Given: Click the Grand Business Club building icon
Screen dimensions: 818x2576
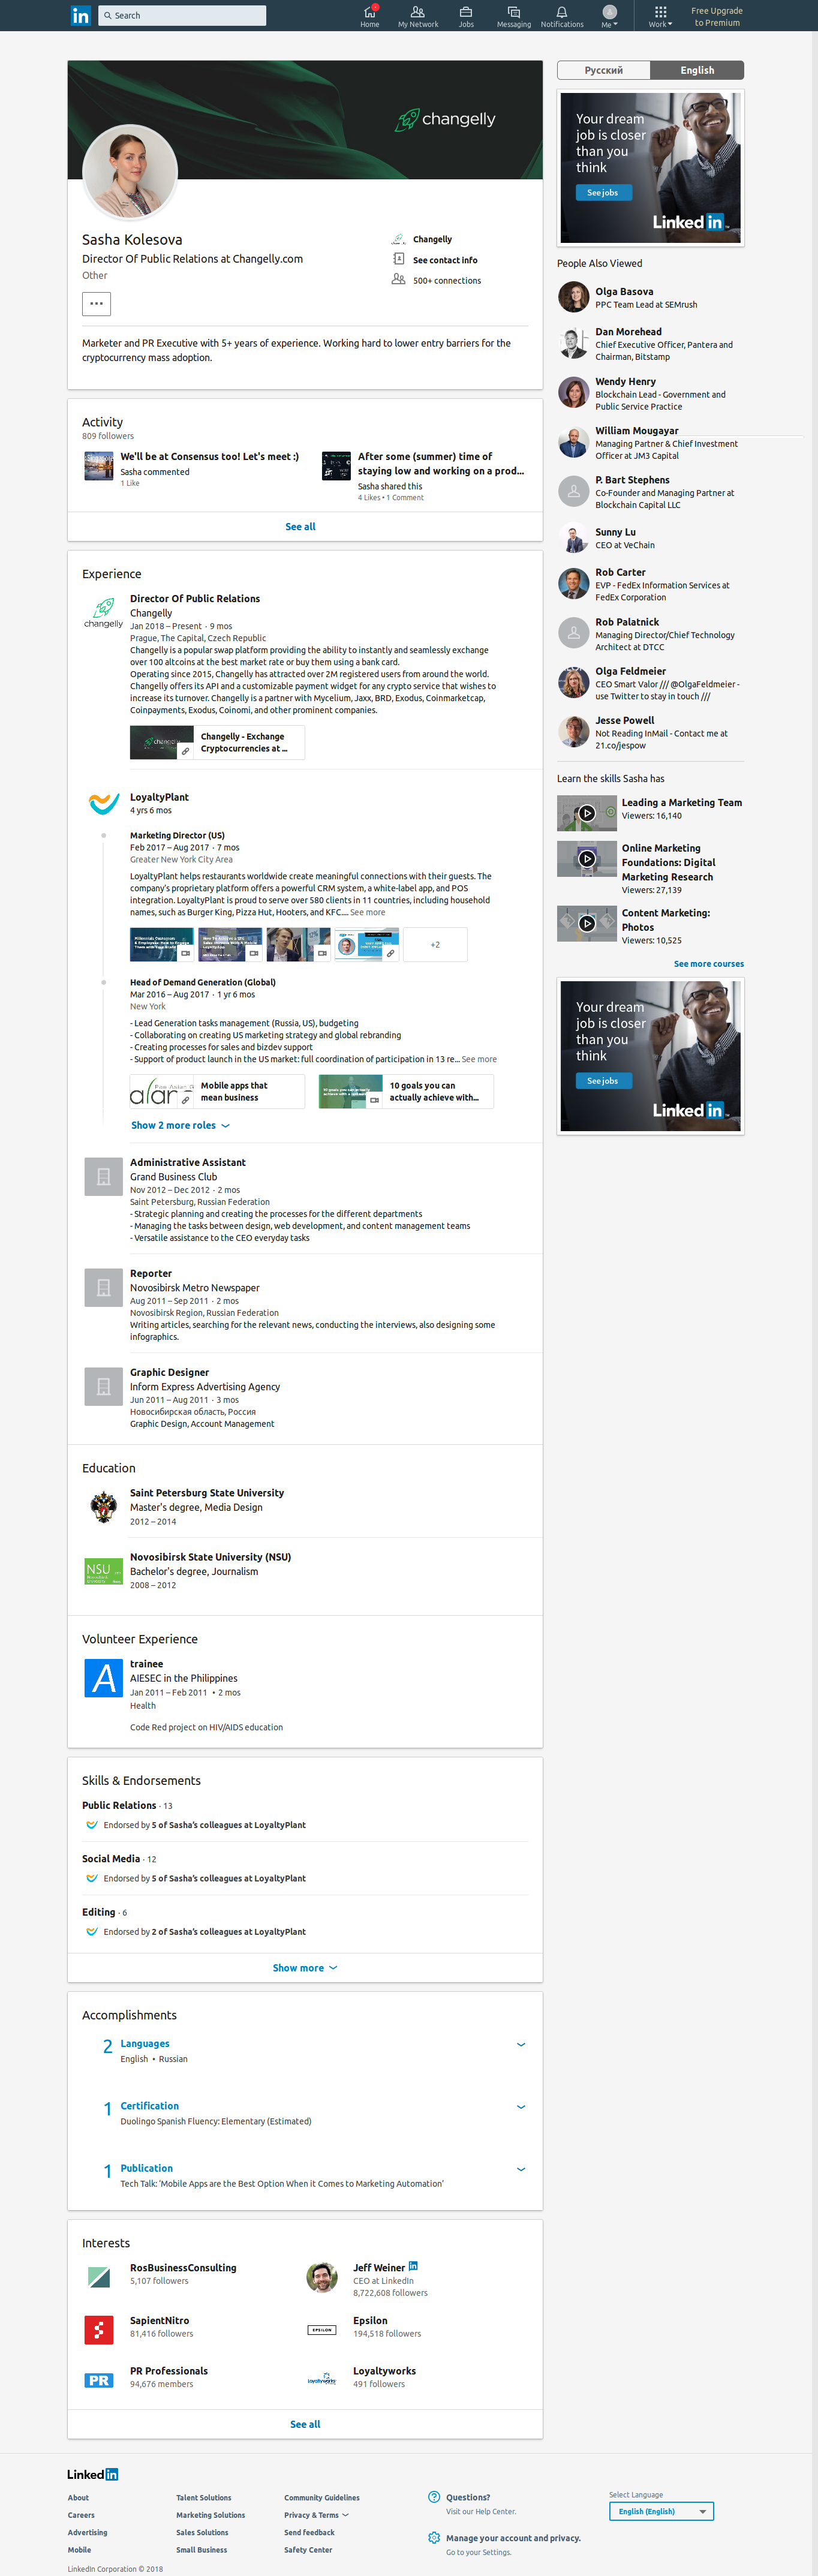Looking at the screenshot, I should click(x=103, y=1177).
